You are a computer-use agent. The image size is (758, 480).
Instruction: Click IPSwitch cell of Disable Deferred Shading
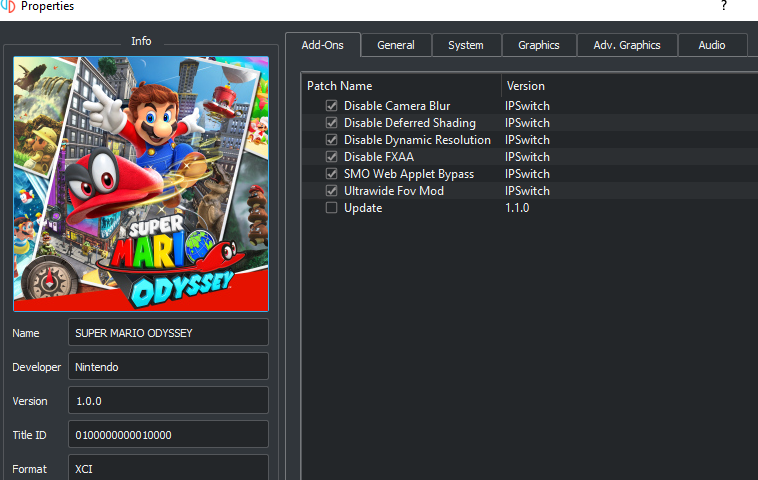coord(527,123)
